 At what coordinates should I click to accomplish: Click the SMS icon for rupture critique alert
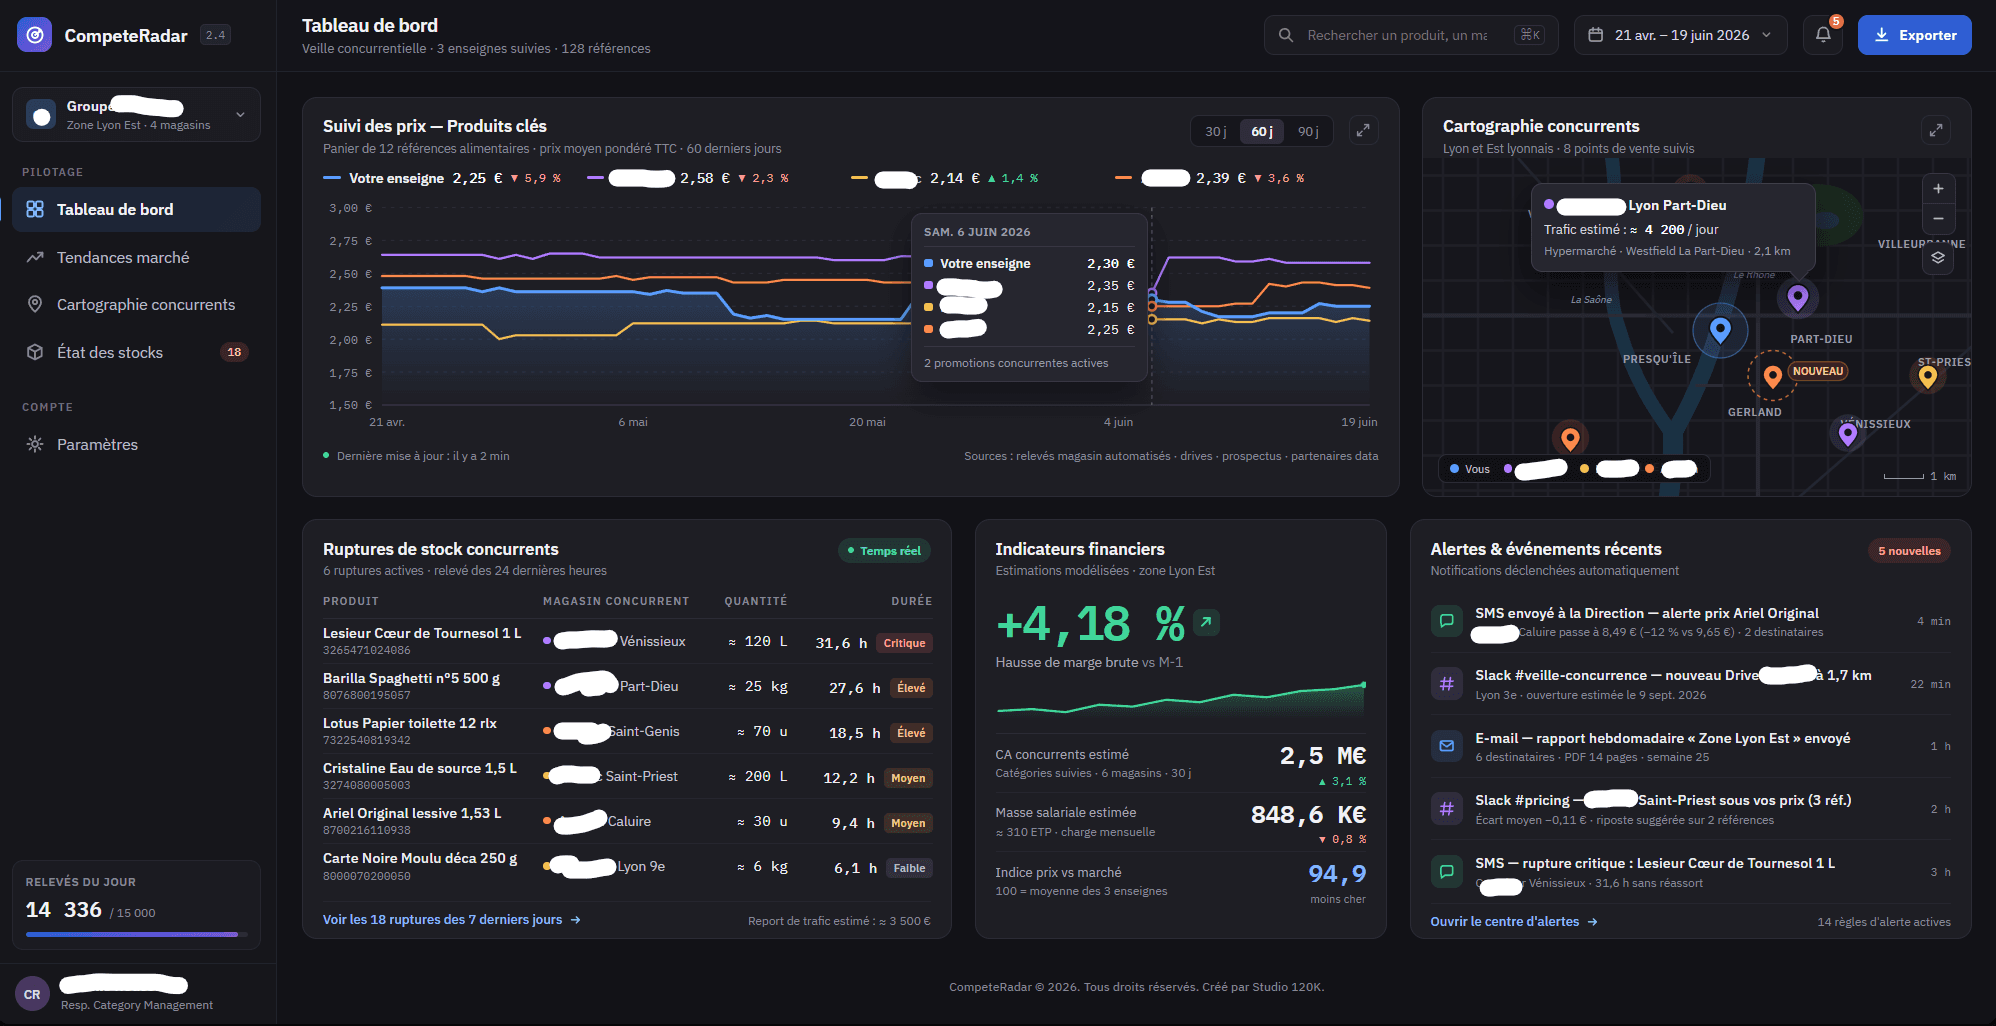[x=1446, y=872]
